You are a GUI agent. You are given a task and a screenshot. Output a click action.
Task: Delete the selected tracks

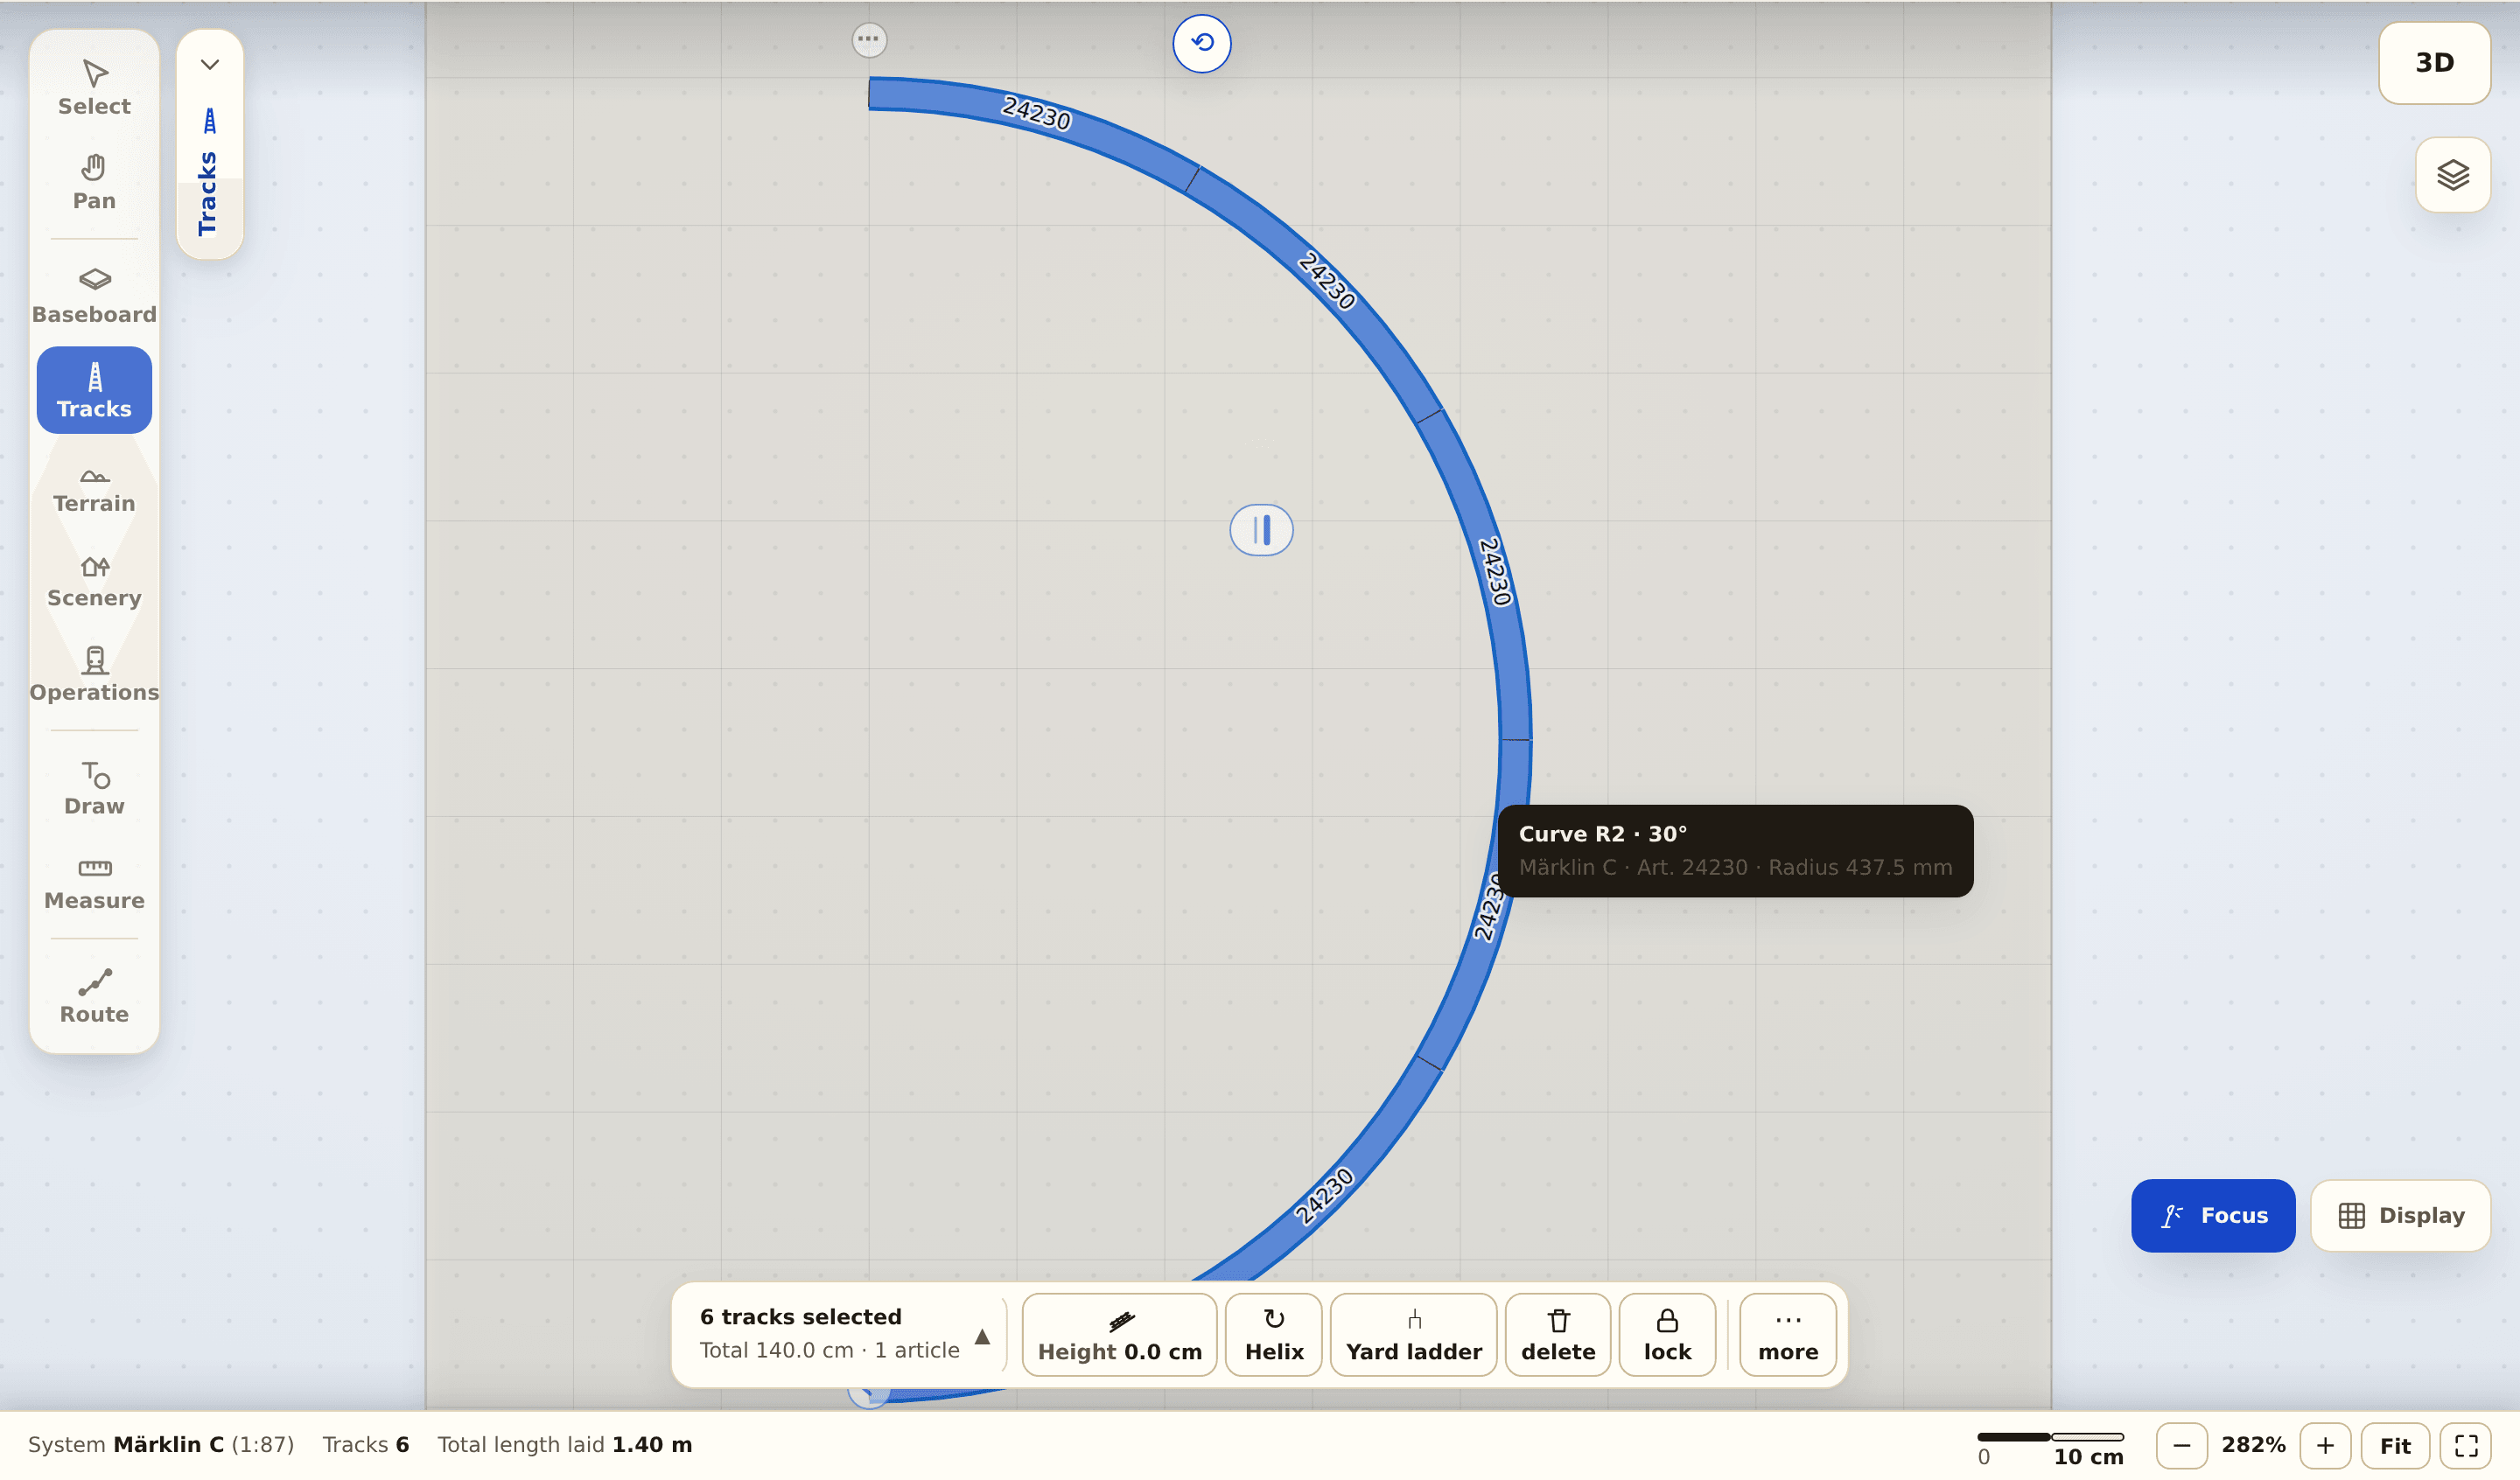(1558, 1335)
